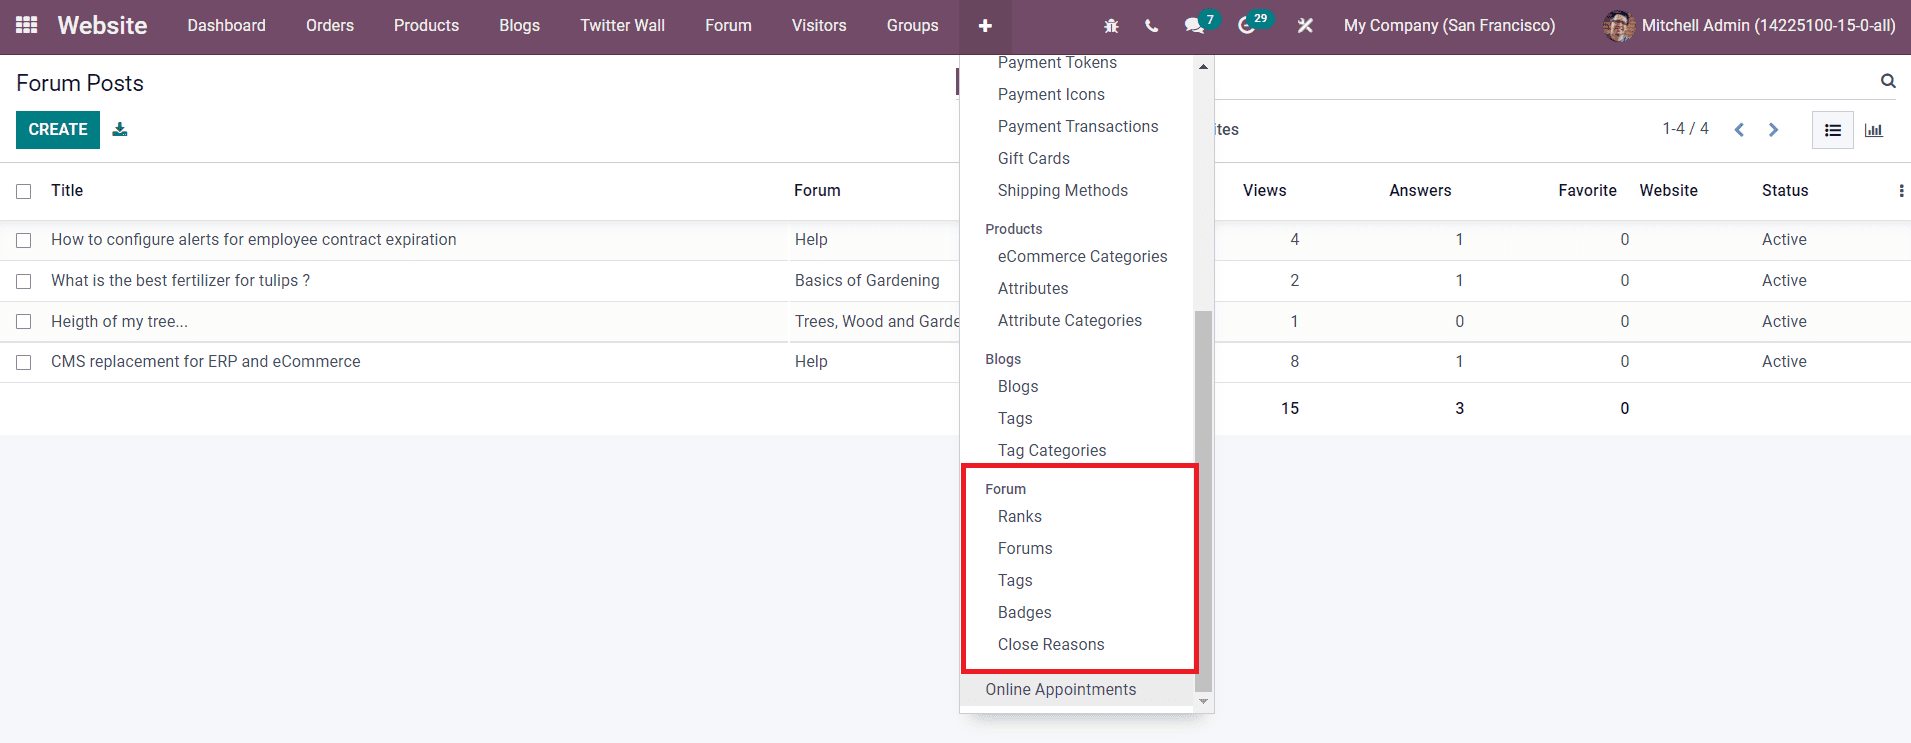Open the apps grid menu icon
This screenshot has width=1911, height=743.
(27, 25)
